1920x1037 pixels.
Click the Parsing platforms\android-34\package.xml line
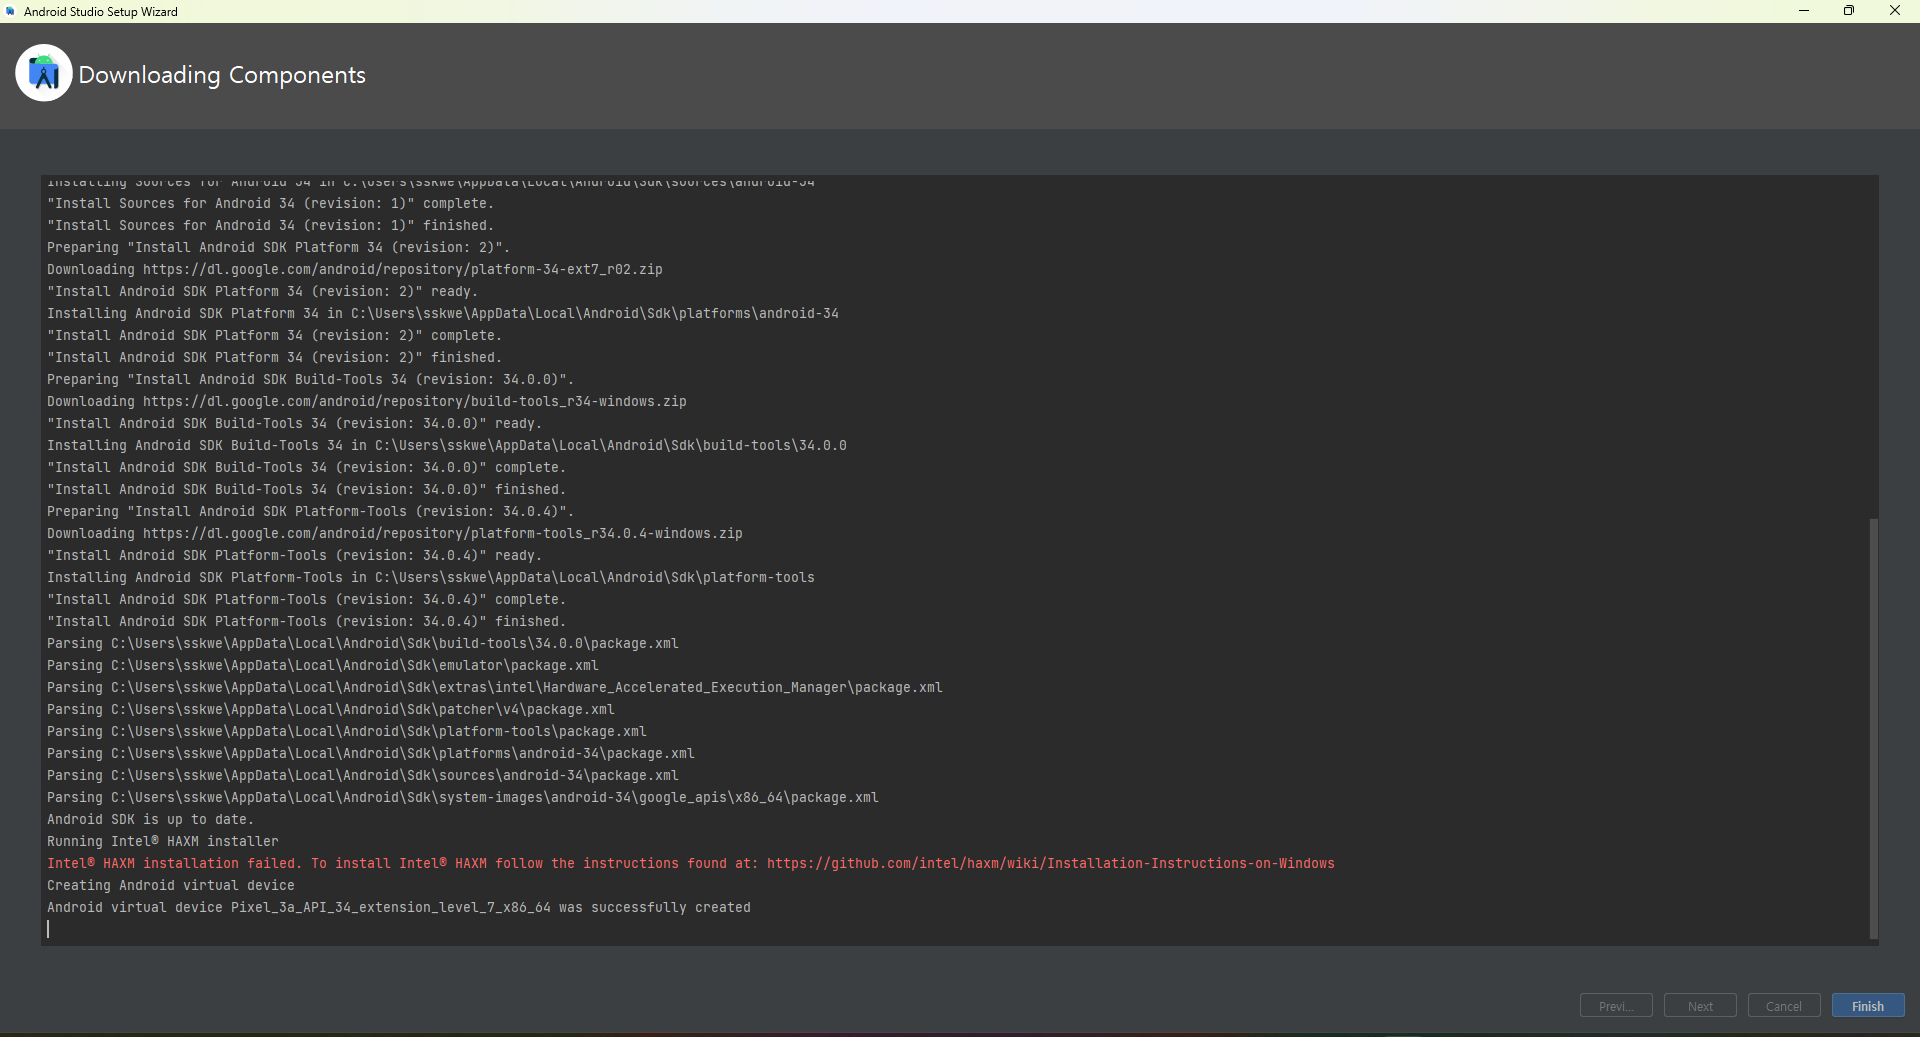(x=371, y=753)
